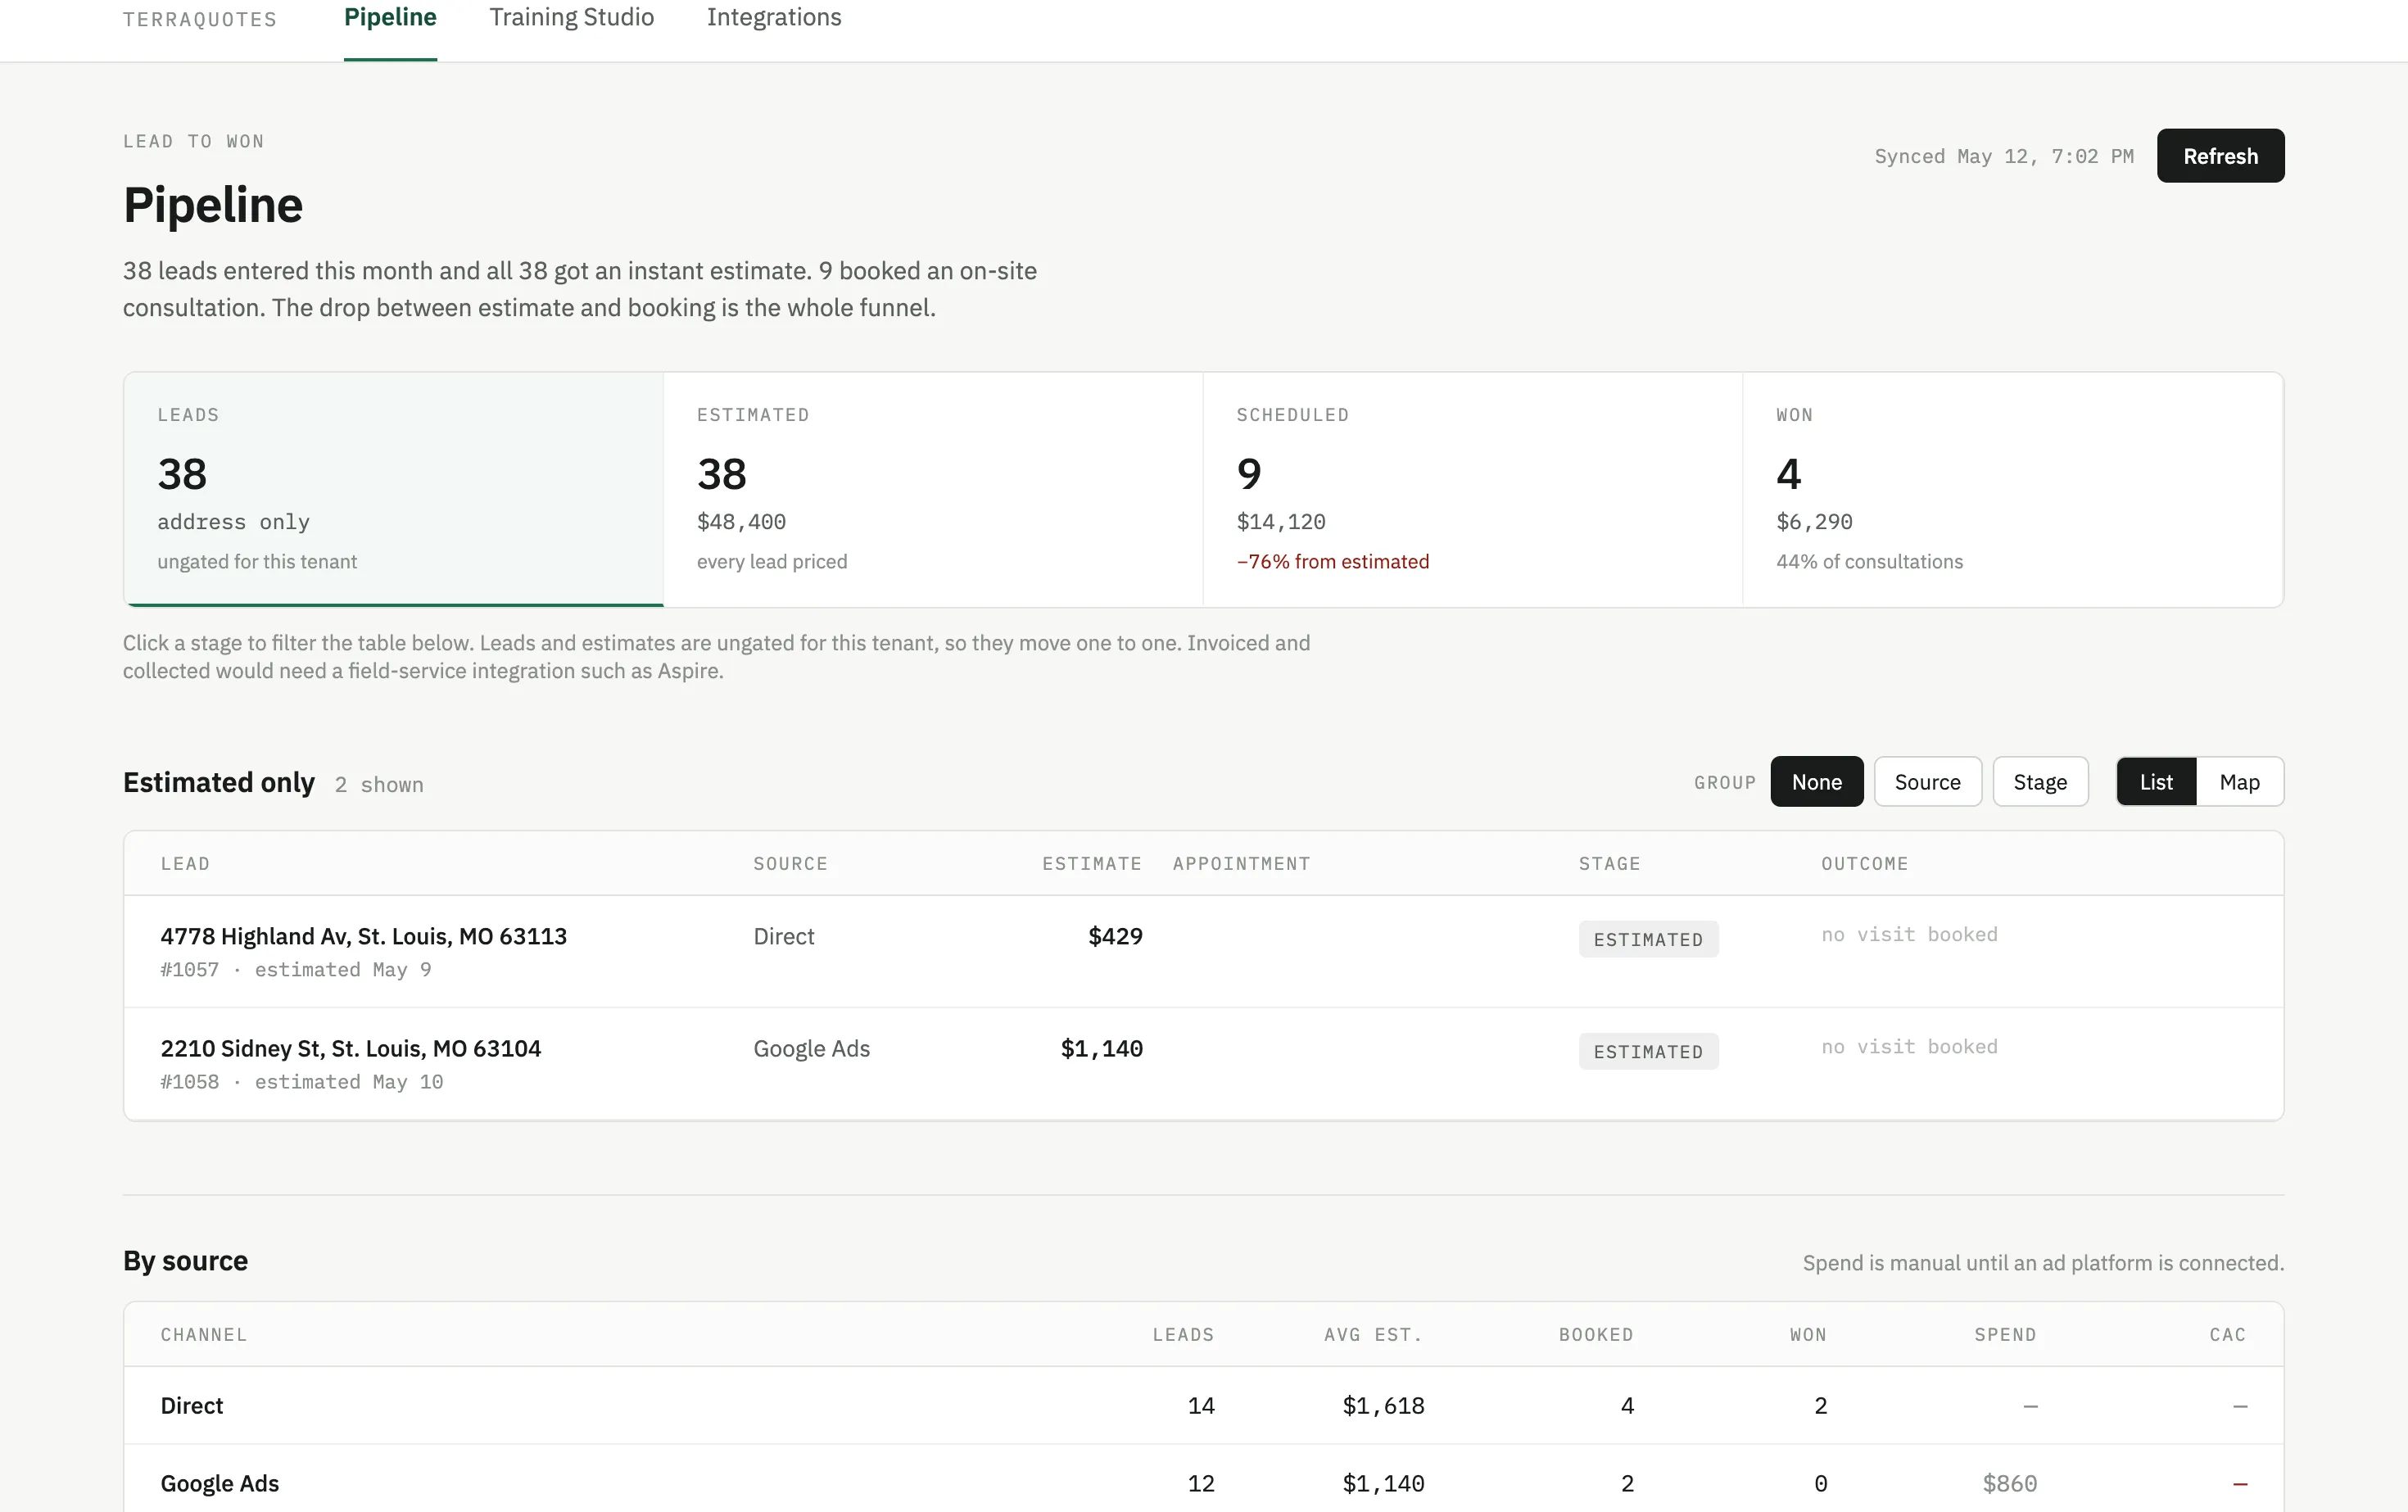The image size is (2408, 1512).
Task: Filter by the Leads stage card
Action: (393, 489)
